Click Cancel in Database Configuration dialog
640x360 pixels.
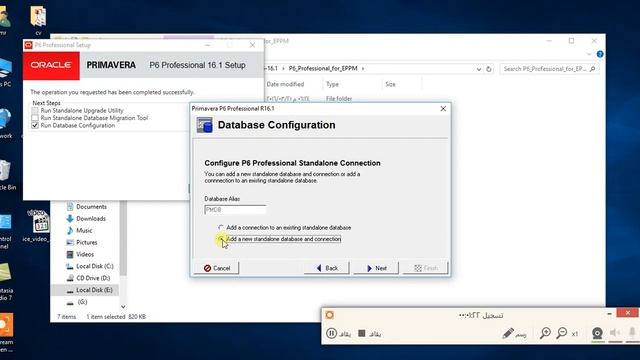pyautogui.click(x=217, y=268)
